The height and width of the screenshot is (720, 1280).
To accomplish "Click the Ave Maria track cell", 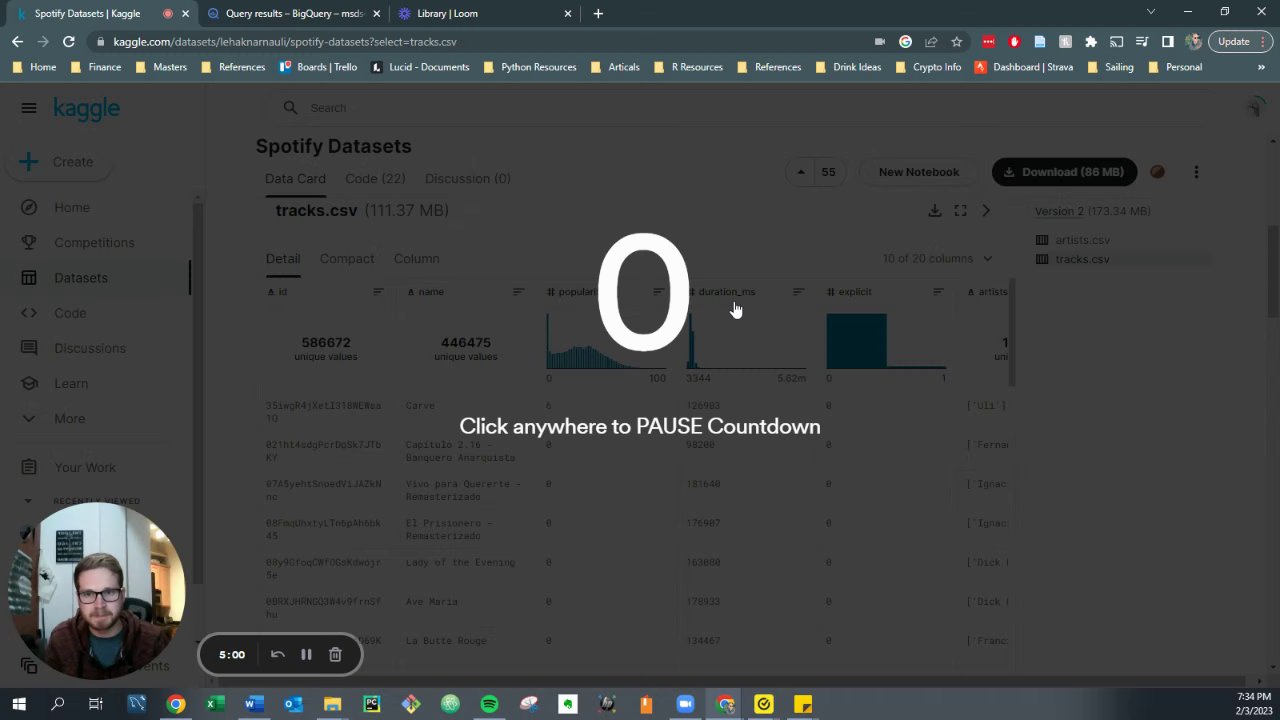I will tap(431, 602).
